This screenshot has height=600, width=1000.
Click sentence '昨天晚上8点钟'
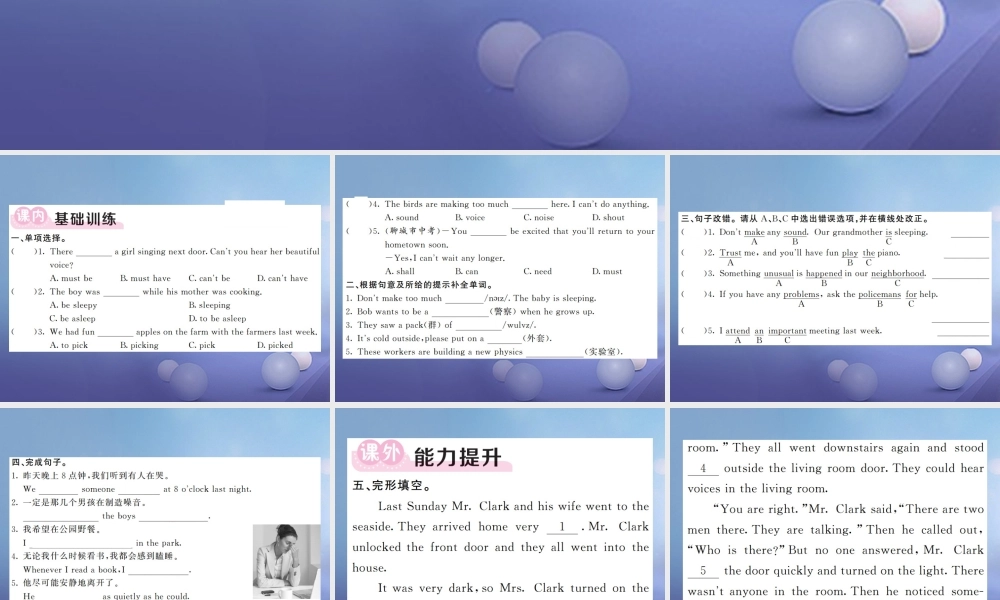[x=91, y=475]
